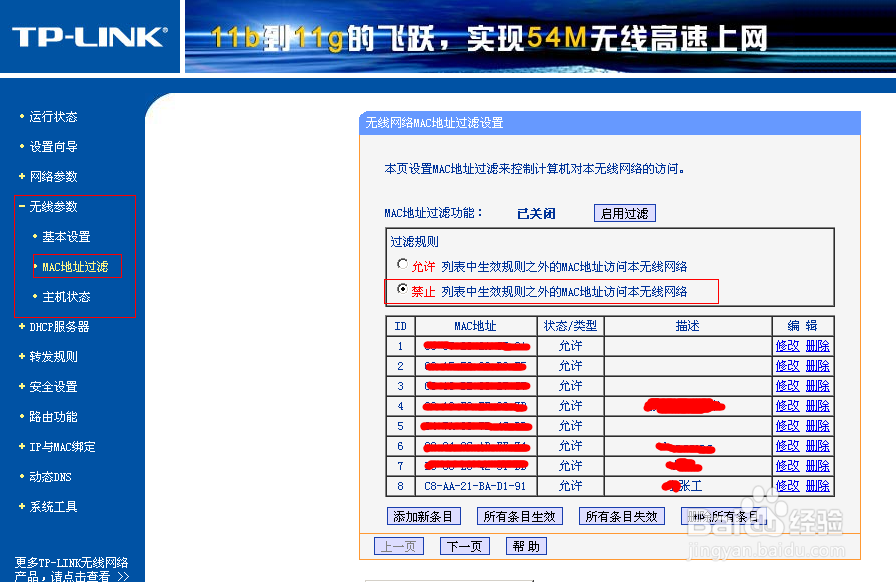Expand the 网络参数 menu

coord(53,177)
